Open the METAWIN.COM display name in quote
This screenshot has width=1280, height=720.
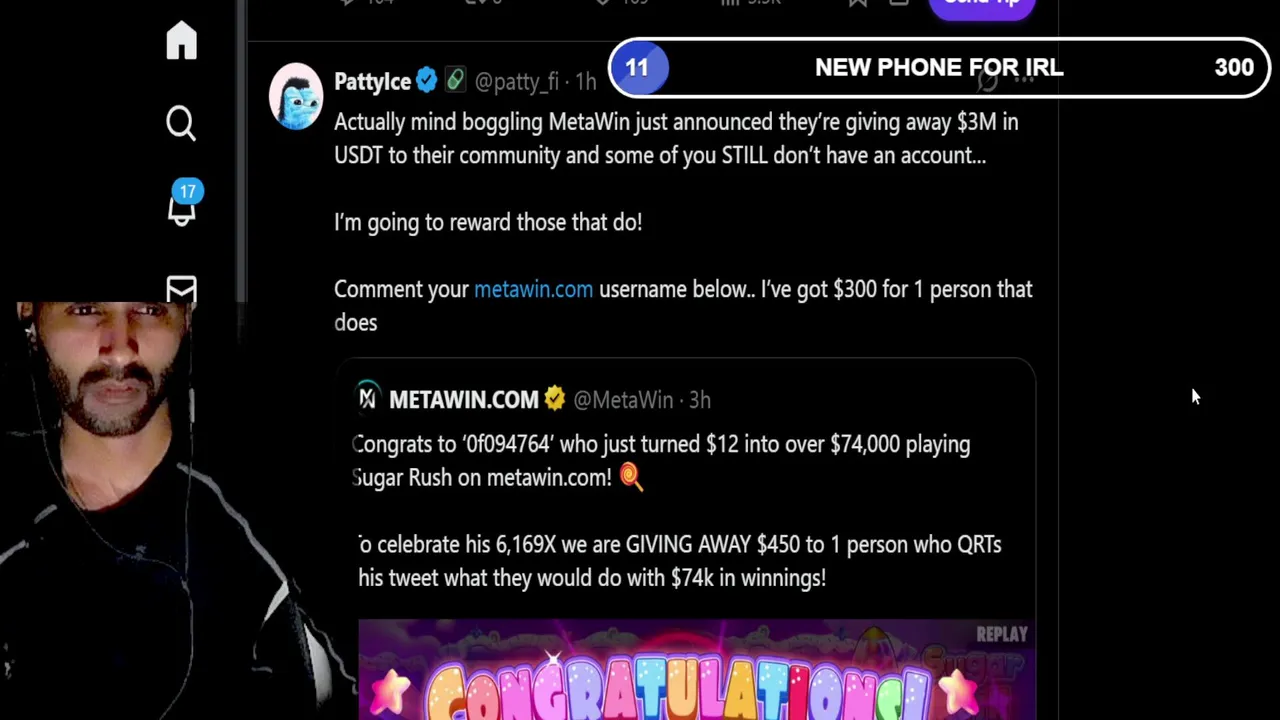(463, 400)
